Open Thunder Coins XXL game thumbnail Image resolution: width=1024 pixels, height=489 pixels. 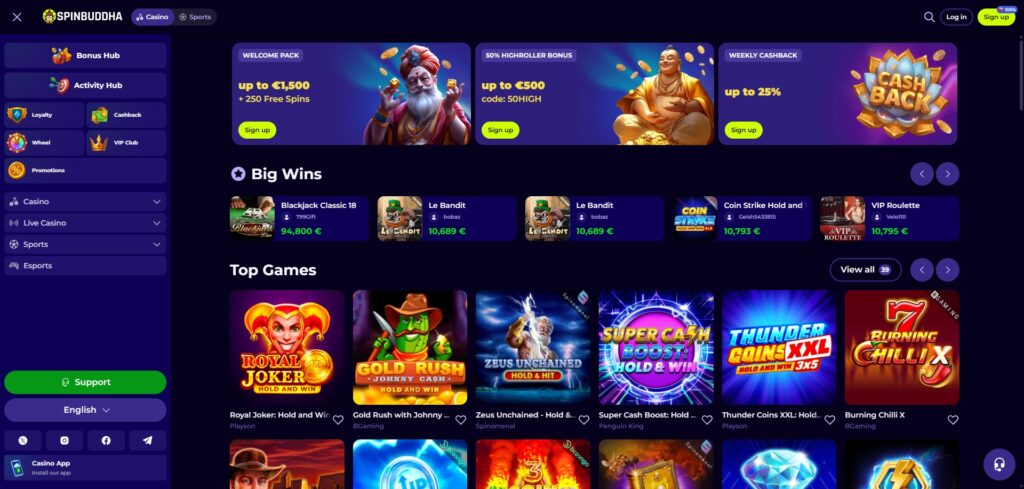779,347
